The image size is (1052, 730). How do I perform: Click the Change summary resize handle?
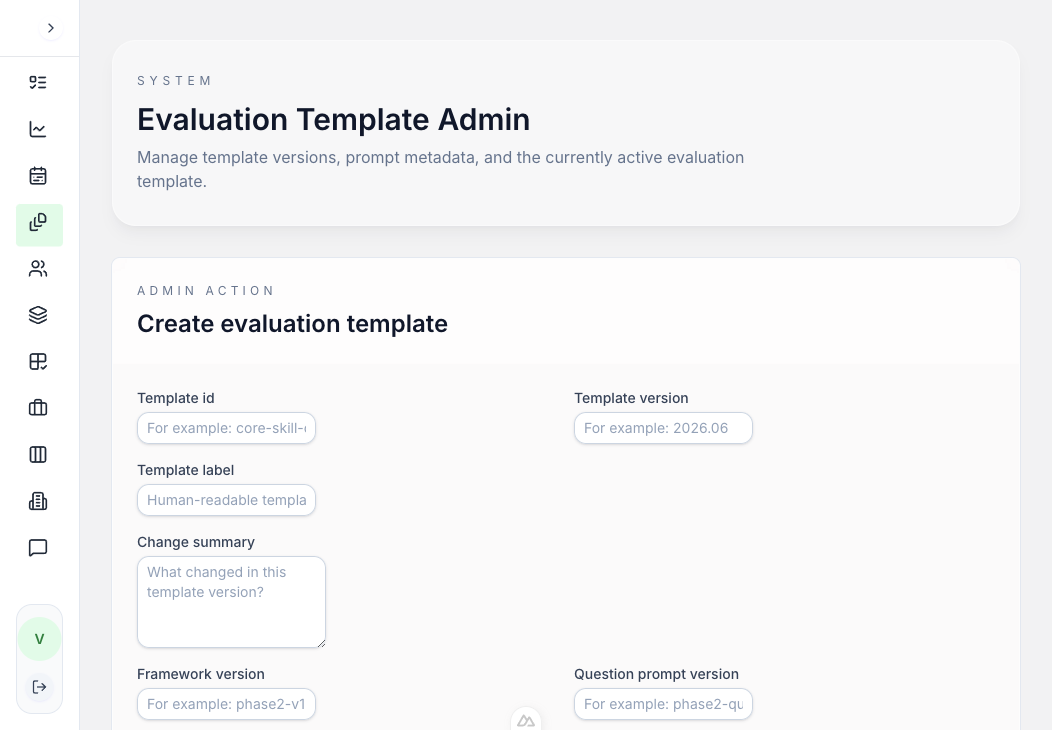coord(321,643)
